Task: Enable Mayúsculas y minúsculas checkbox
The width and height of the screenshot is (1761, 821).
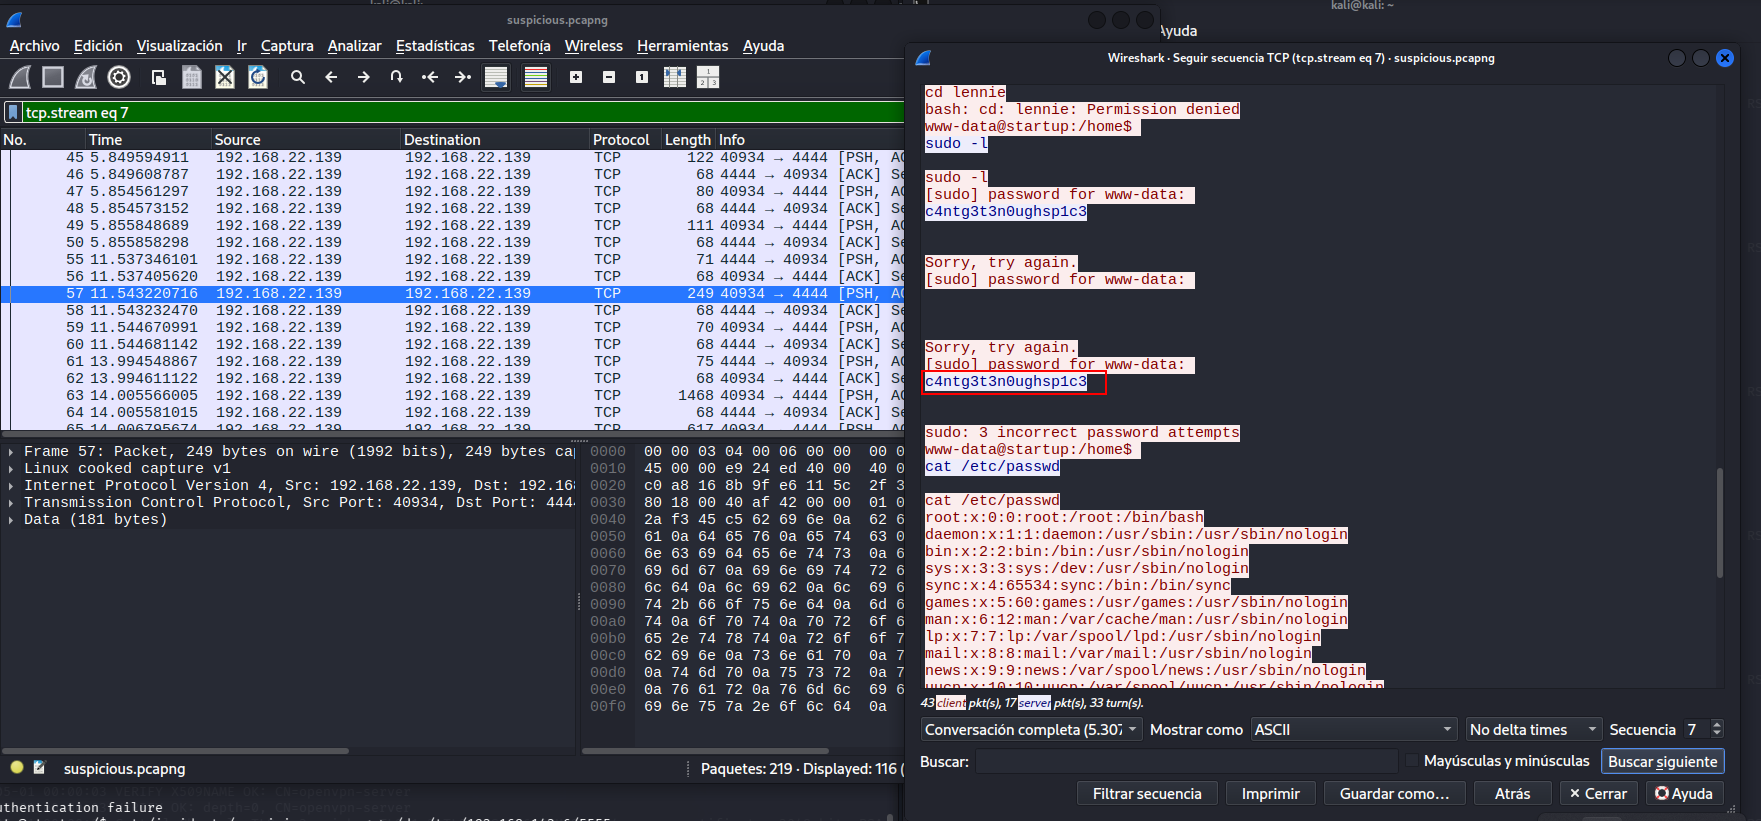Action: point(1412,761)
